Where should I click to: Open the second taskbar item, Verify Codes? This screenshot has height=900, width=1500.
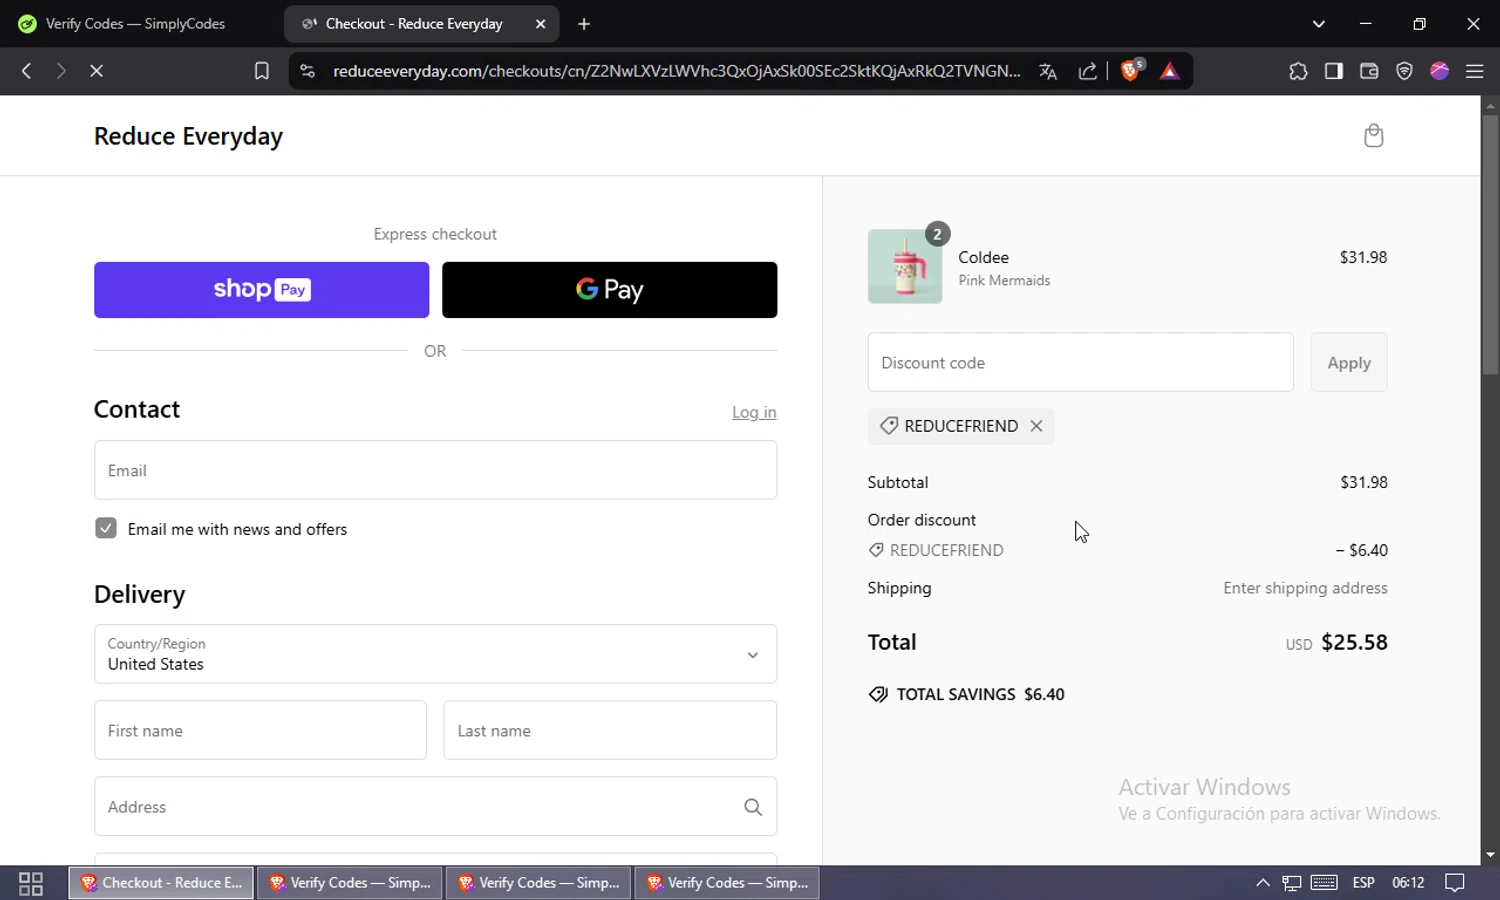click(x=350, y=883)
